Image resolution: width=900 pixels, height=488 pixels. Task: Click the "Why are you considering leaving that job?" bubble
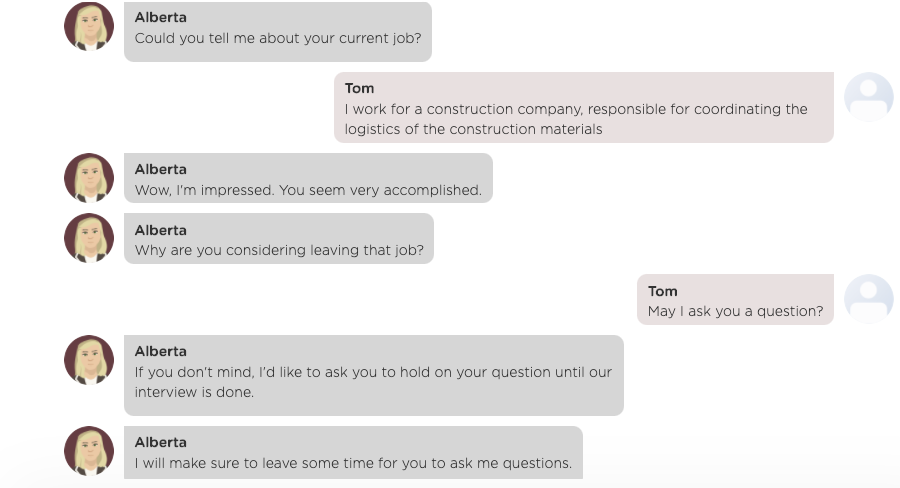point(279,239)
